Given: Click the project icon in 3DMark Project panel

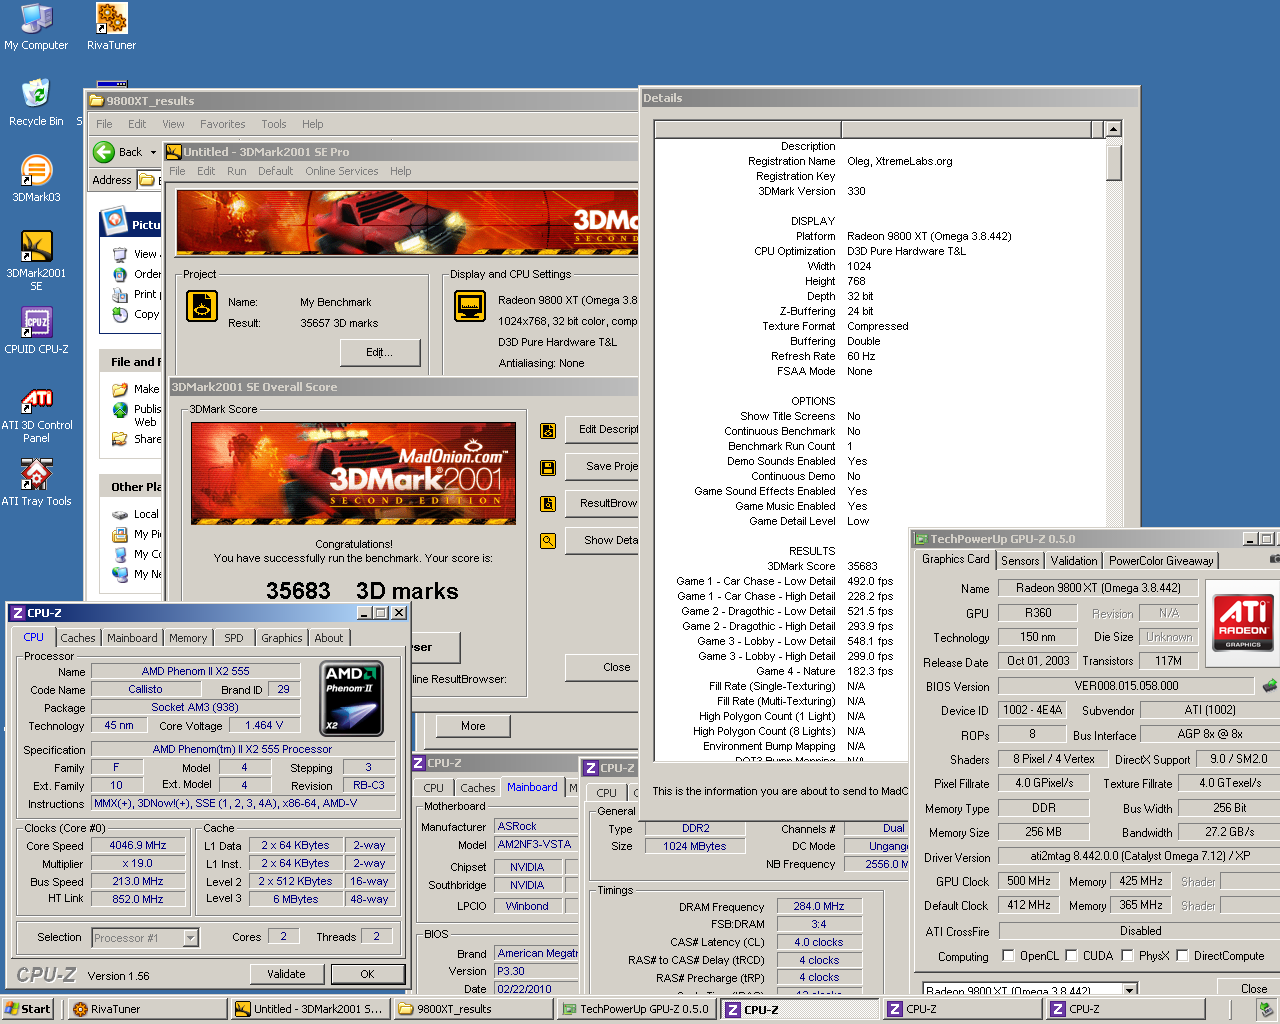Looking at the screenshot, I should (202, 306).
